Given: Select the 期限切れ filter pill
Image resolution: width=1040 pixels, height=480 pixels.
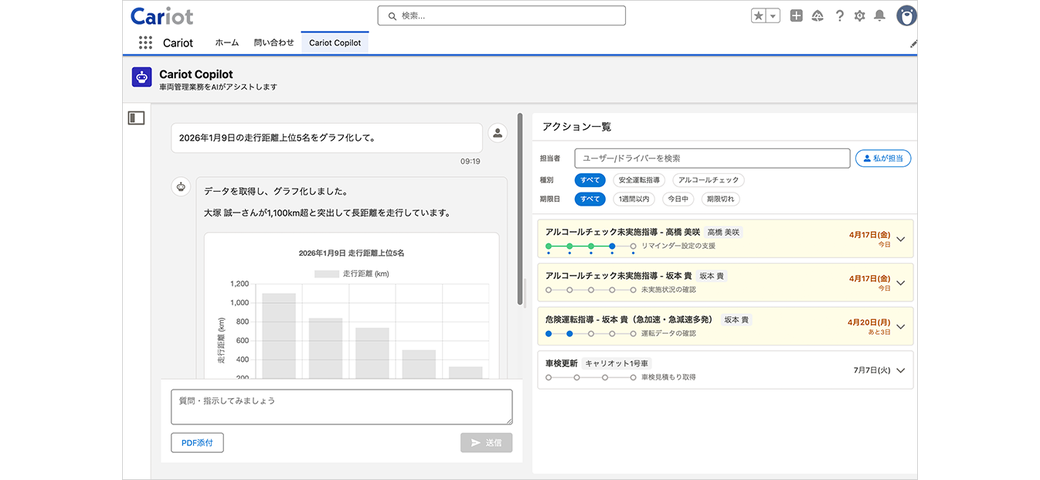Looking at the screenshot, I should 720,199.
